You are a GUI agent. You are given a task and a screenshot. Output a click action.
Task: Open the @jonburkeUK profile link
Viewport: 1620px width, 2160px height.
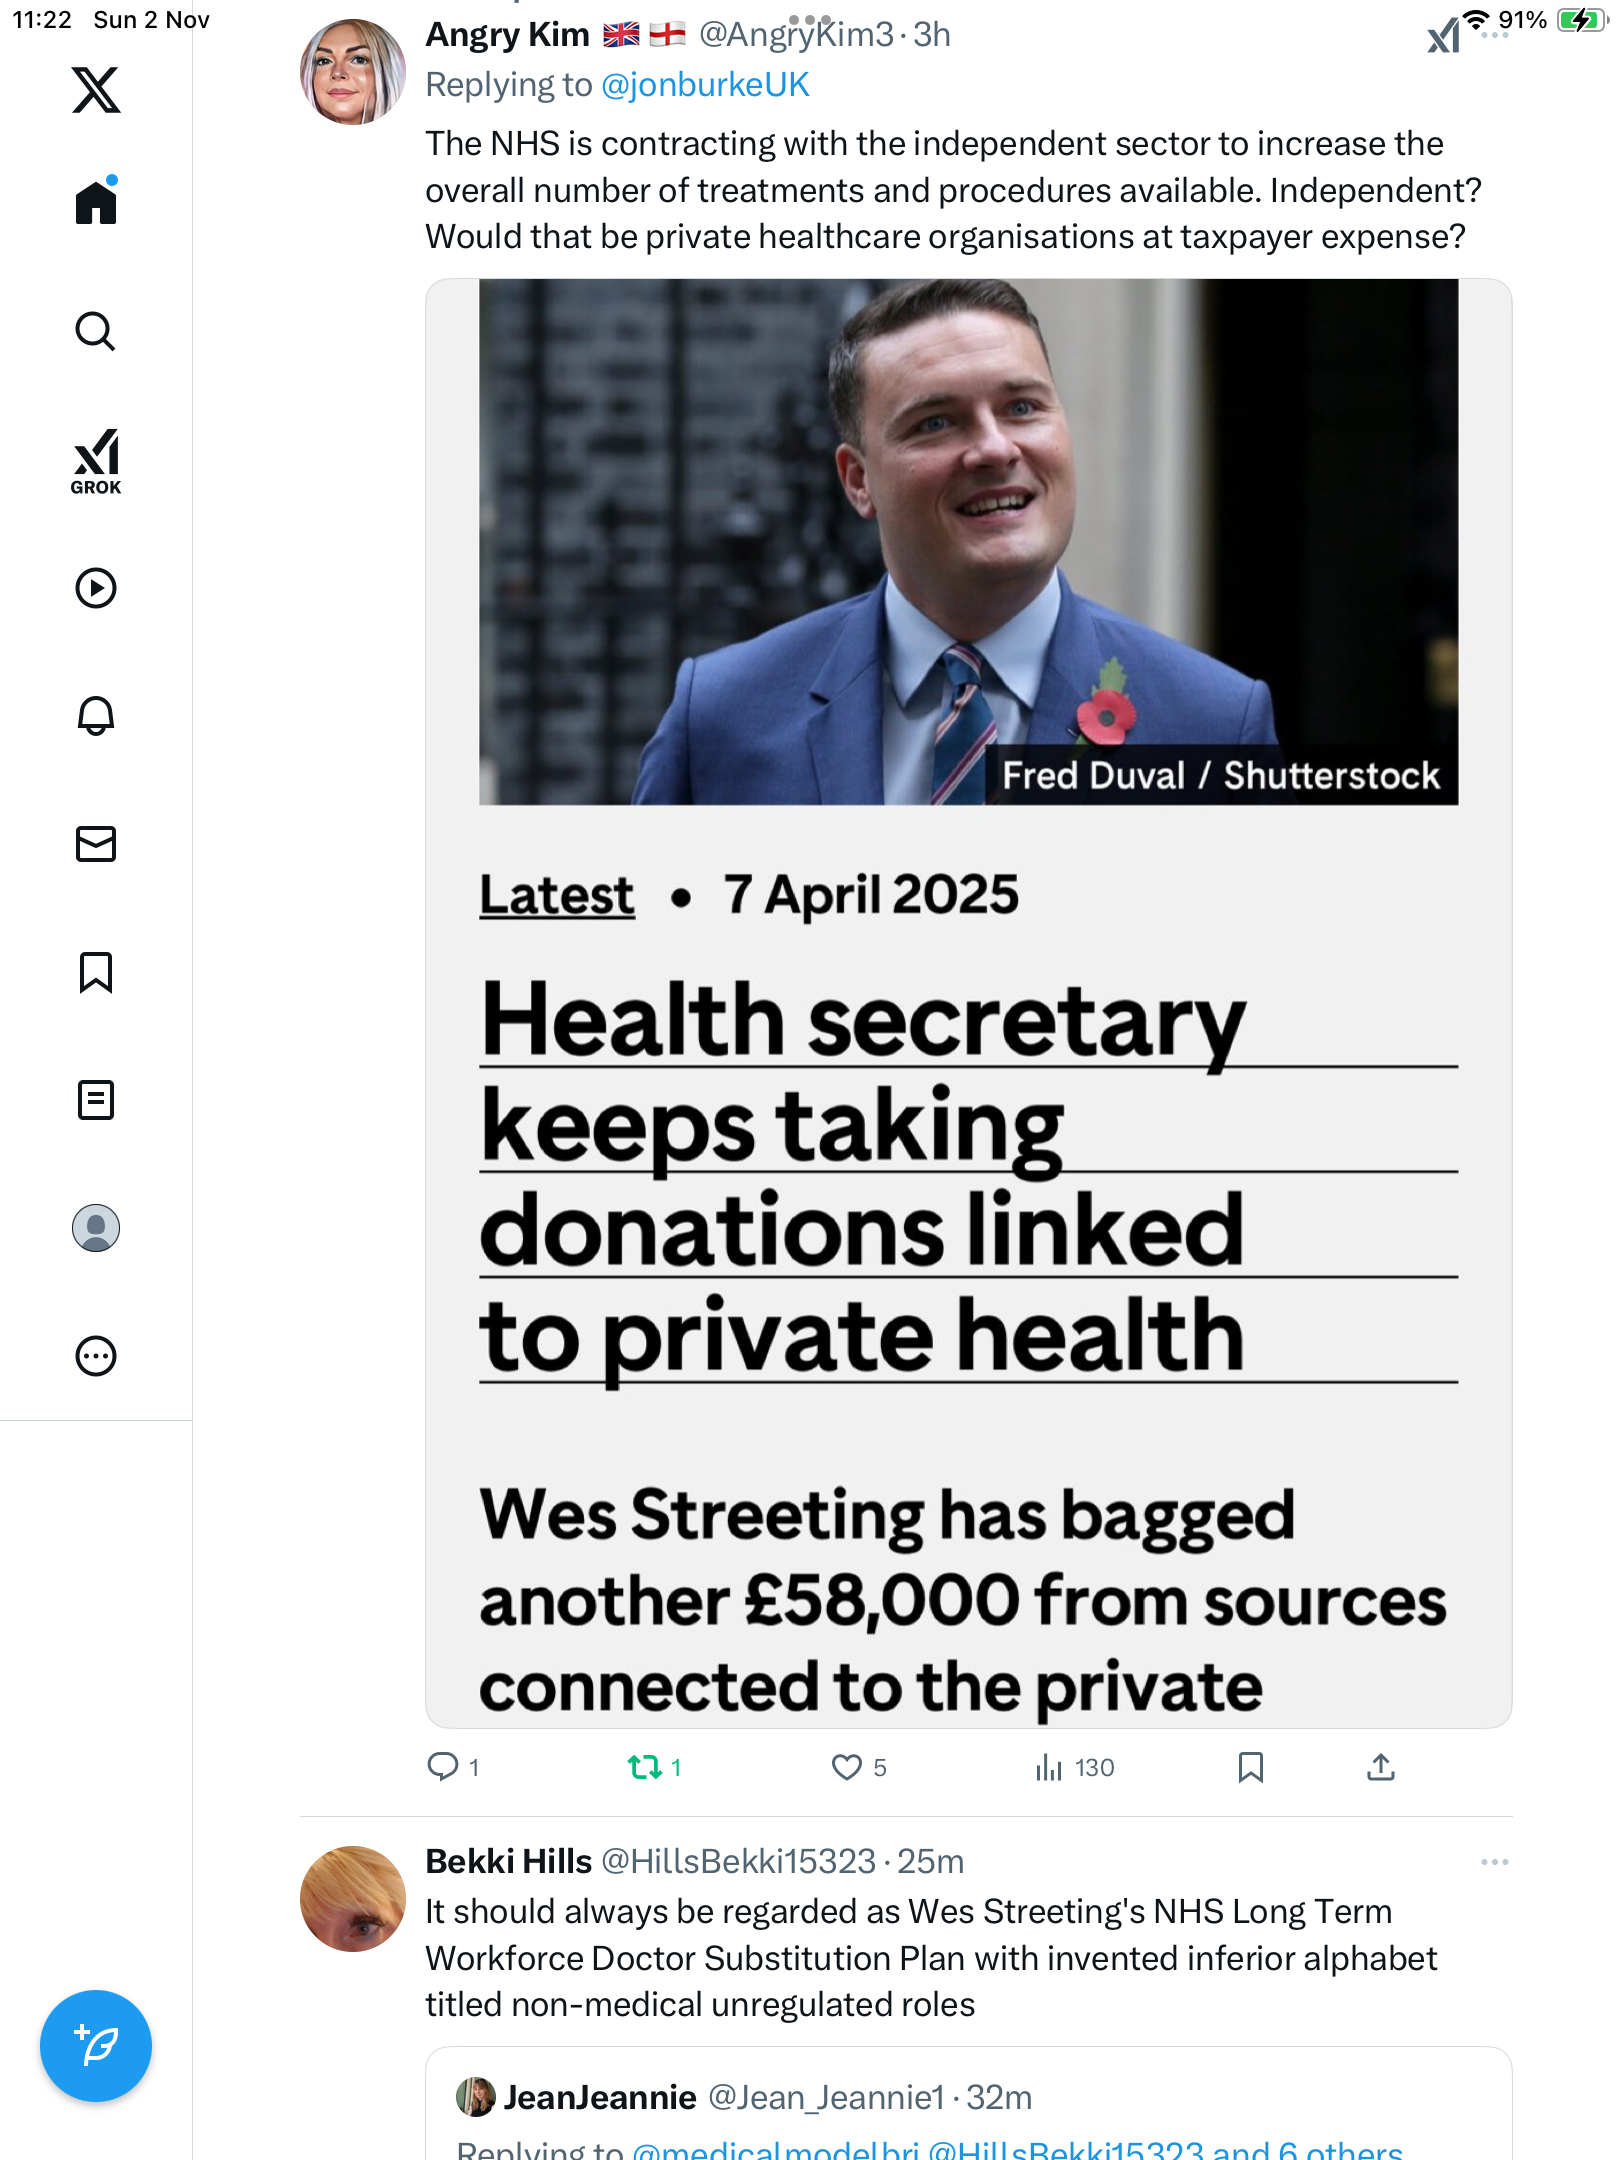705,85
